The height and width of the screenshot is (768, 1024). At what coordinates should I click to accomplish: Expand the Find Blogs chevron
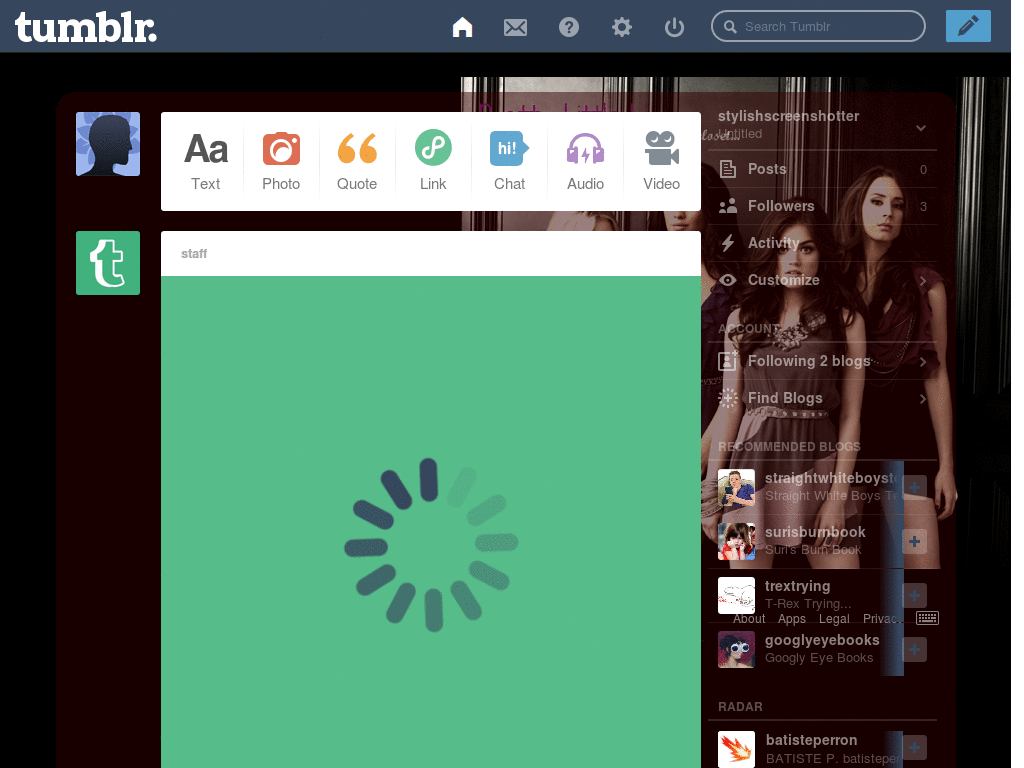(x=923, y=399)
